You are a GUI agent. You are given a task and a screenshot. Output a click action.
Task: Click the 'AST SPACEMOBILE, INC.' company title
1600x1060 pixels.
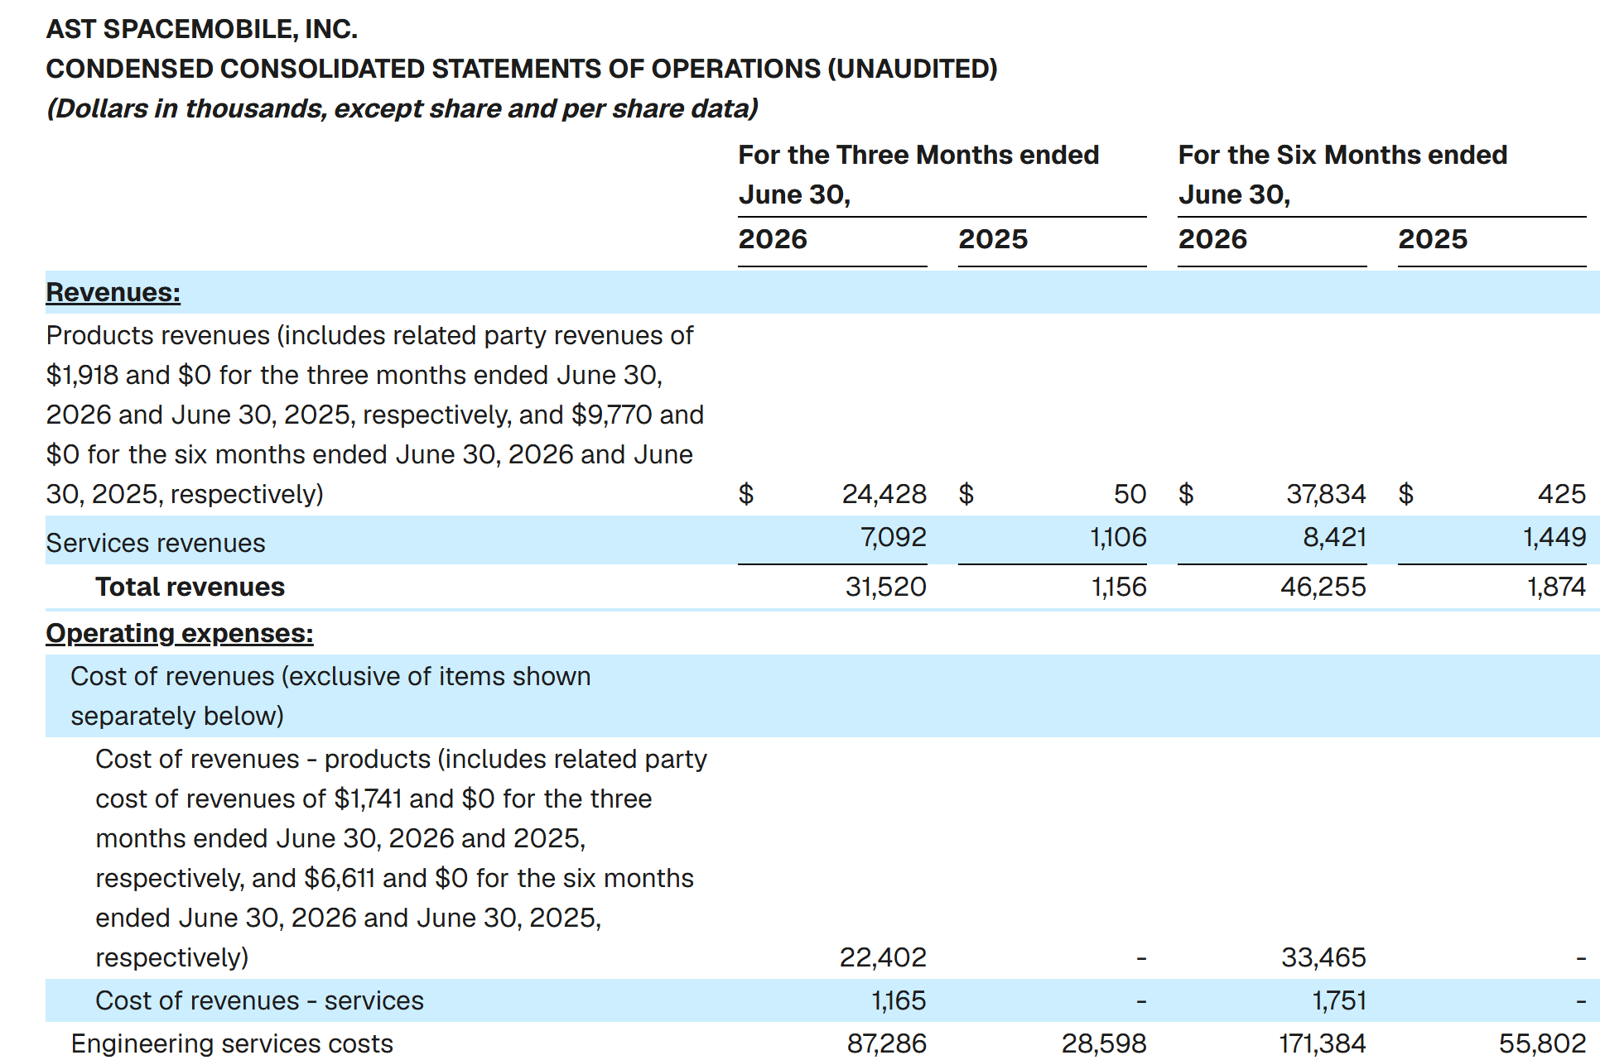click(x=201, y=29)
